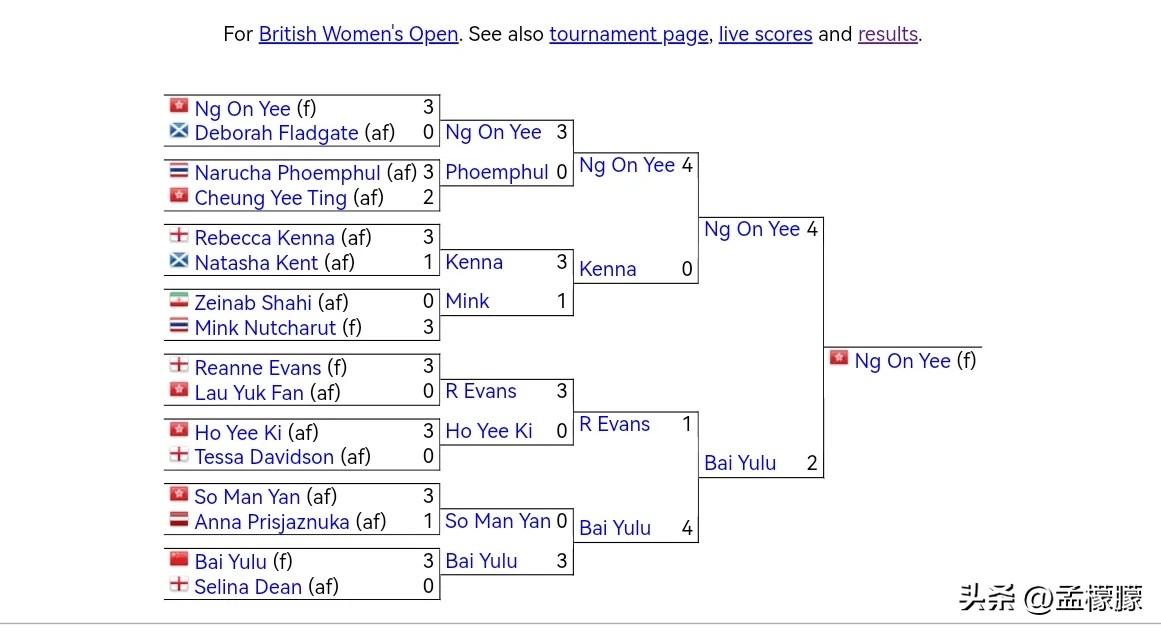Go to the tournament page link
The image size is (1161, 631).
tap(628, 34)
